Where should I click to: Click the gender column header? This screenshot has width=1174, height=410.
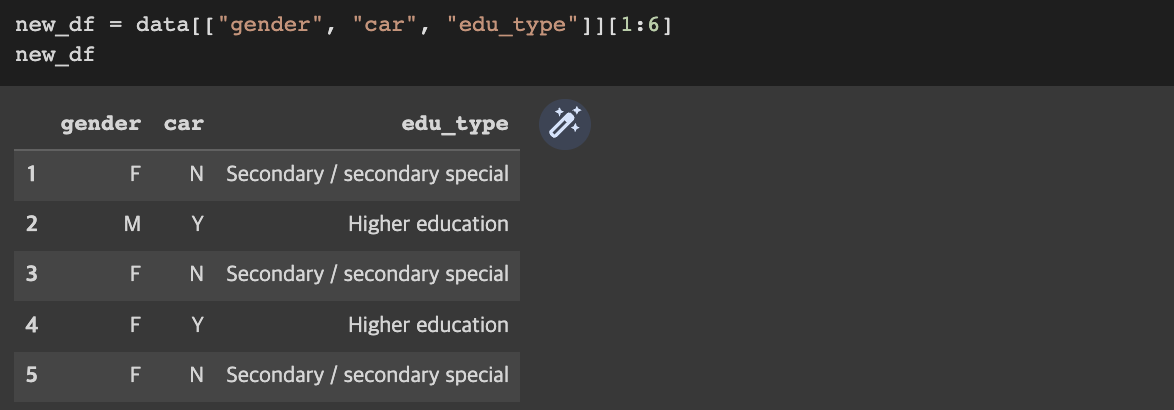click(100, 123)
